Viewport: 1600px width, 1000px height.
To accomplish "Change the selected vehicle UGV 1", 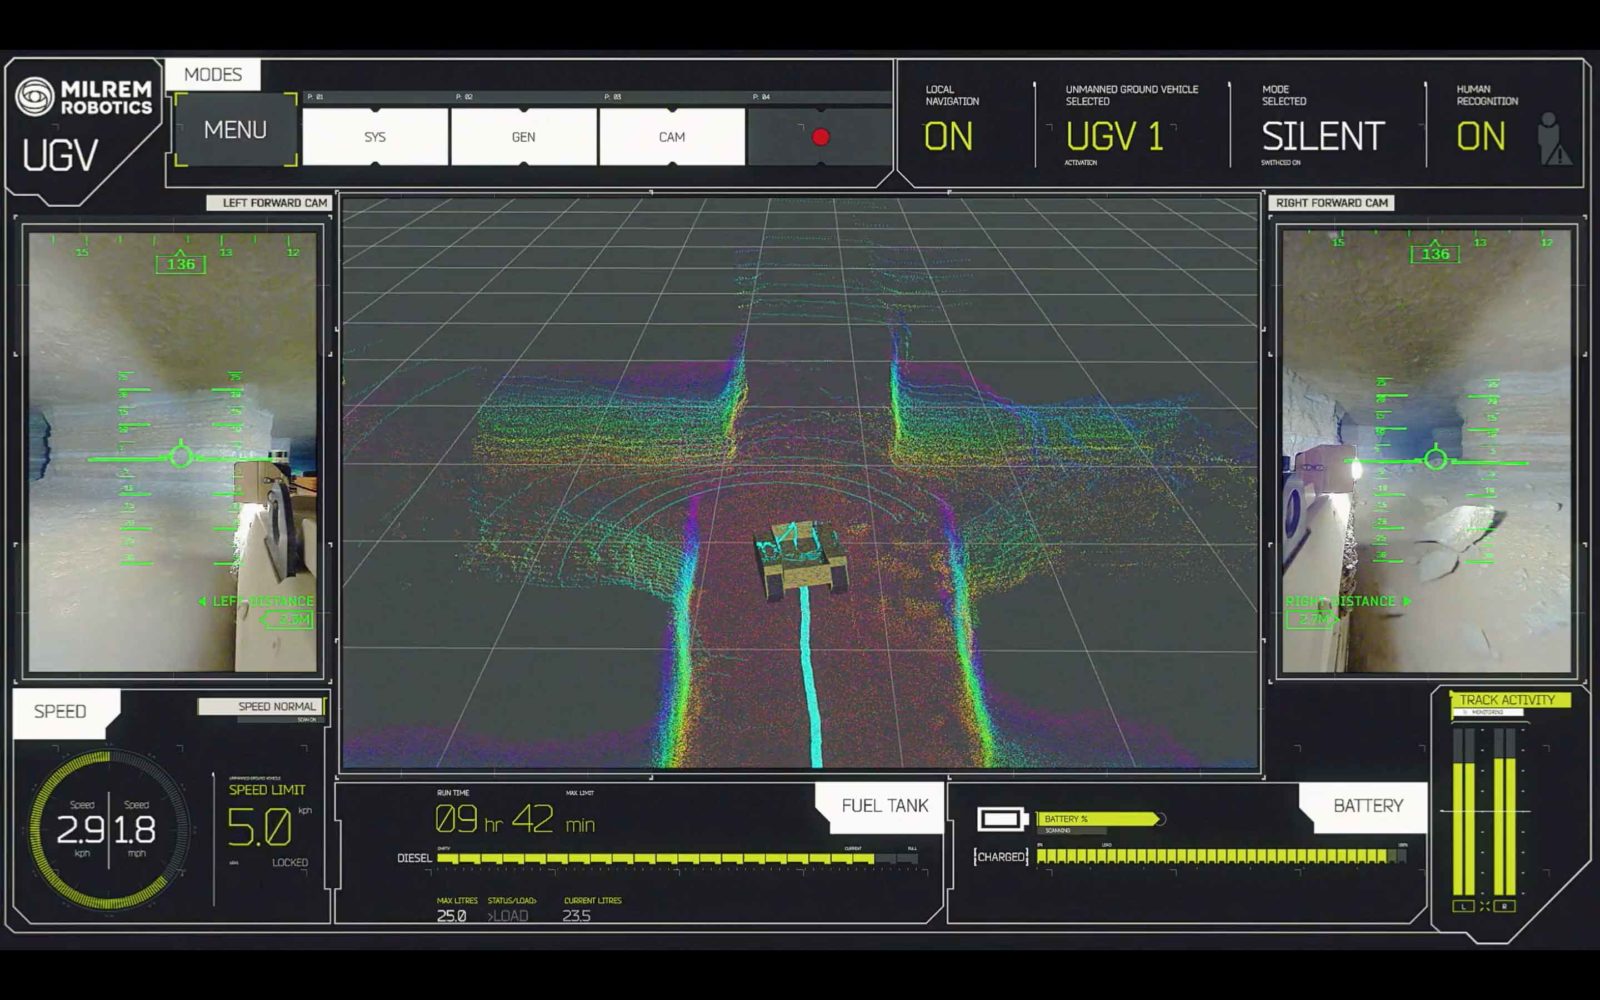I will pyautogui.click(x=1114, y=137).
